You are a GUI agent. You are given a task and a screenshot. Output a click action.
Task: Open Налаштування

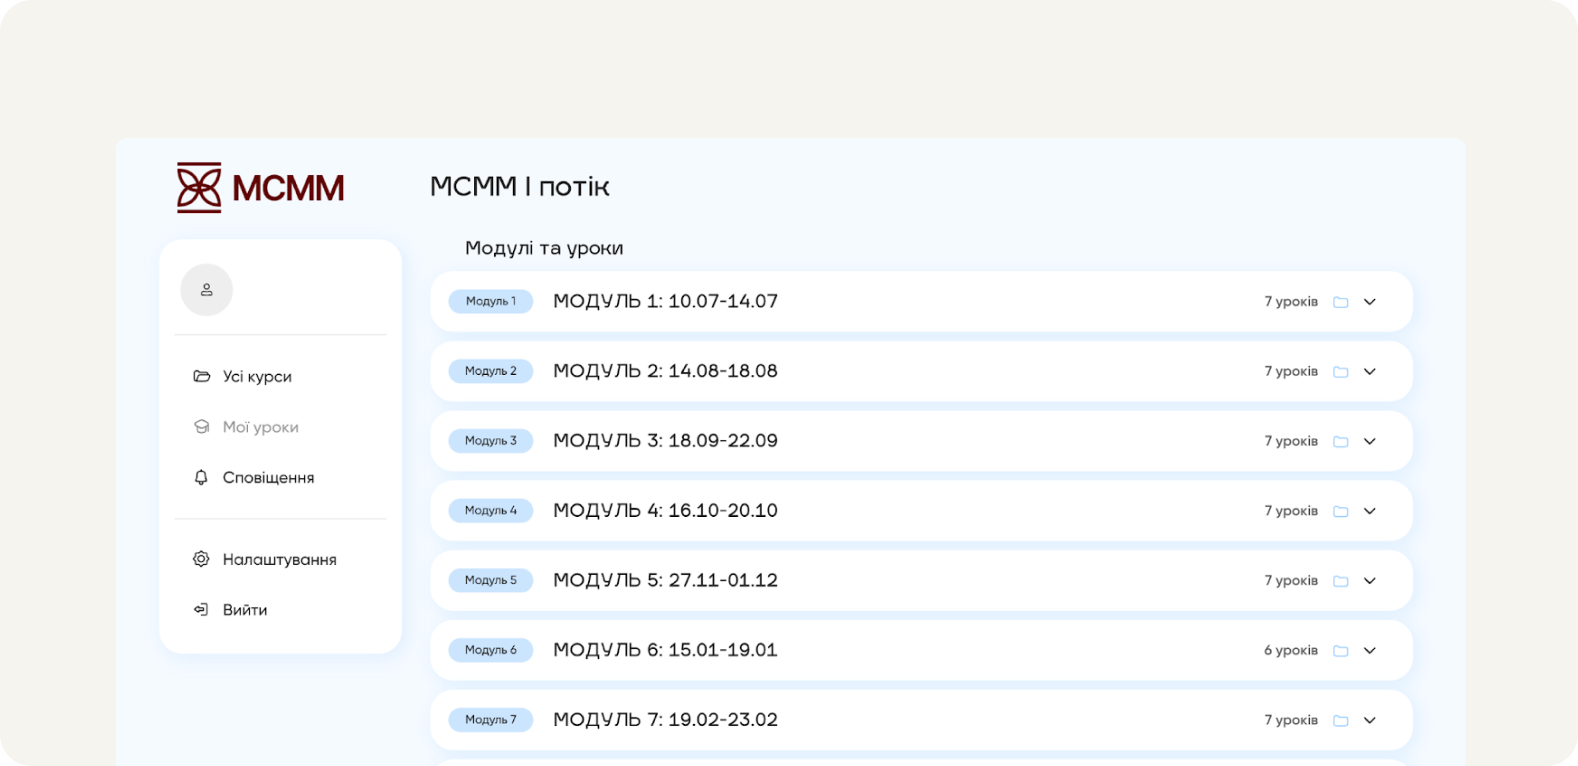pos(279,559)
